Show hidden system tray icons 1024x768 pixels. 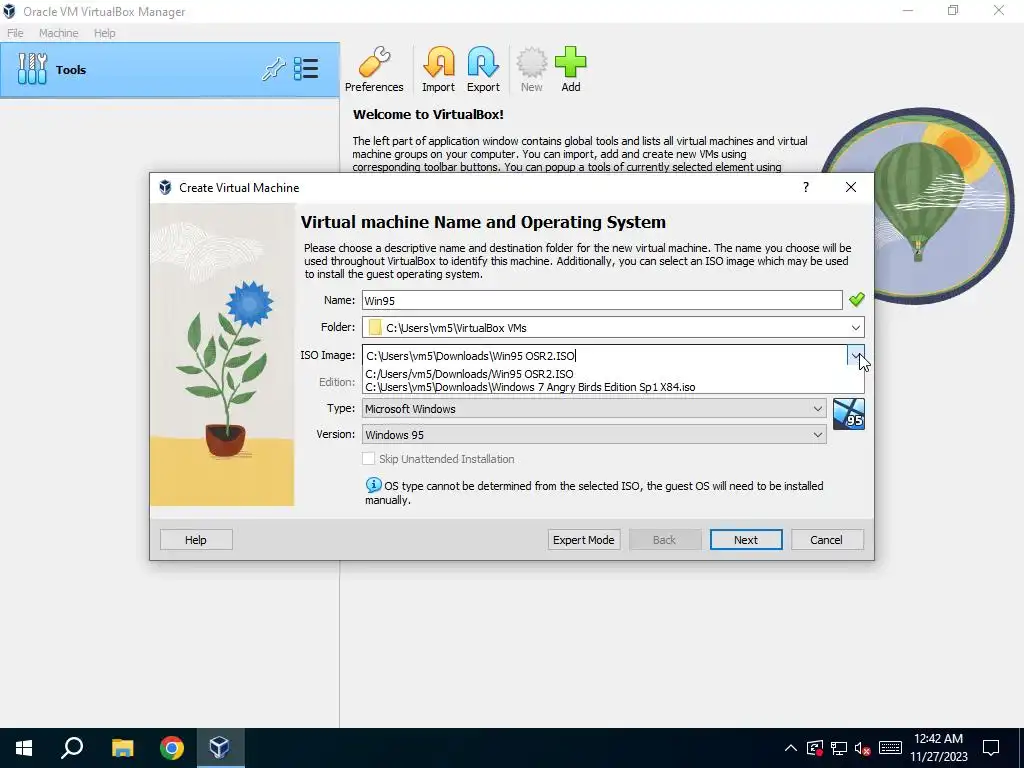pyautogui.click(x=790, y=748)
